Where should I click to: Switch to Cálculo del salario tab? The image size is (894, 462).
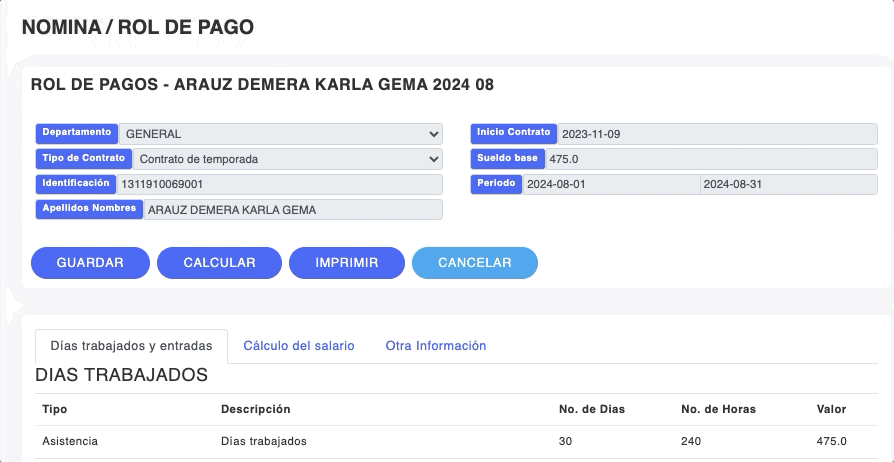[298, 346]
